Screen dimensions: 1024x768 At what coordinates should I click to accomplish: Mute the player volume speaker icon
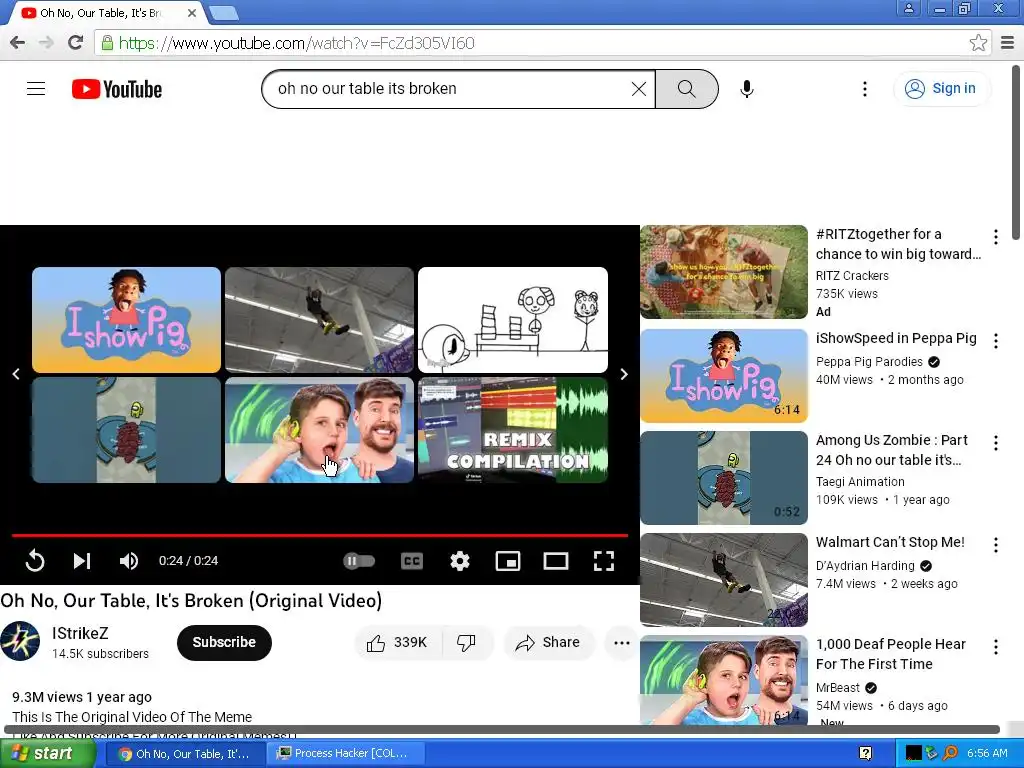tap(129, 561)
